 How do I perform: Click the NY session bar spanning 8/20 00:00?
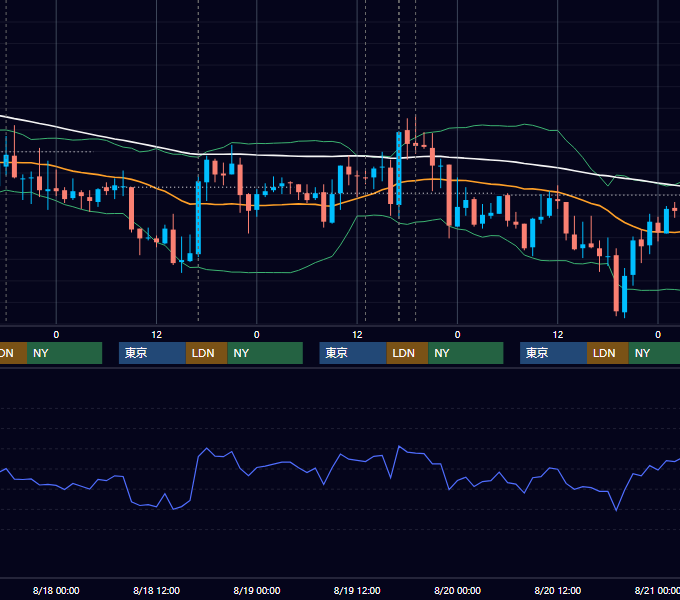click(x=466, y=353)
